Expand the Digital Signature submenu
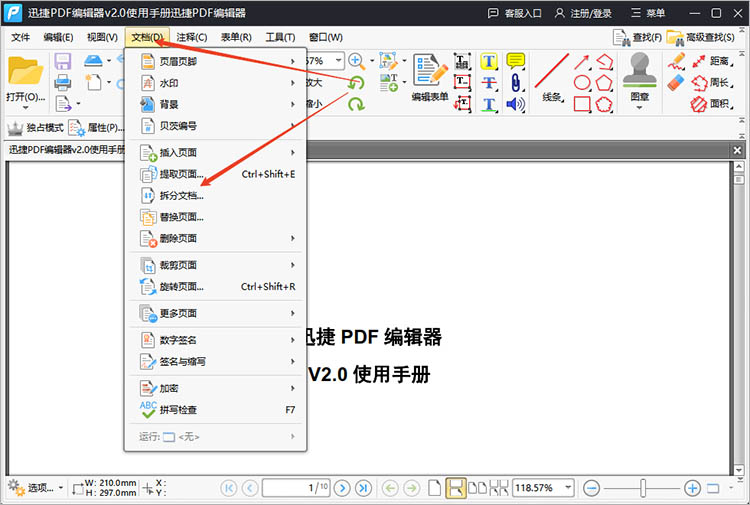 point(217,340)
